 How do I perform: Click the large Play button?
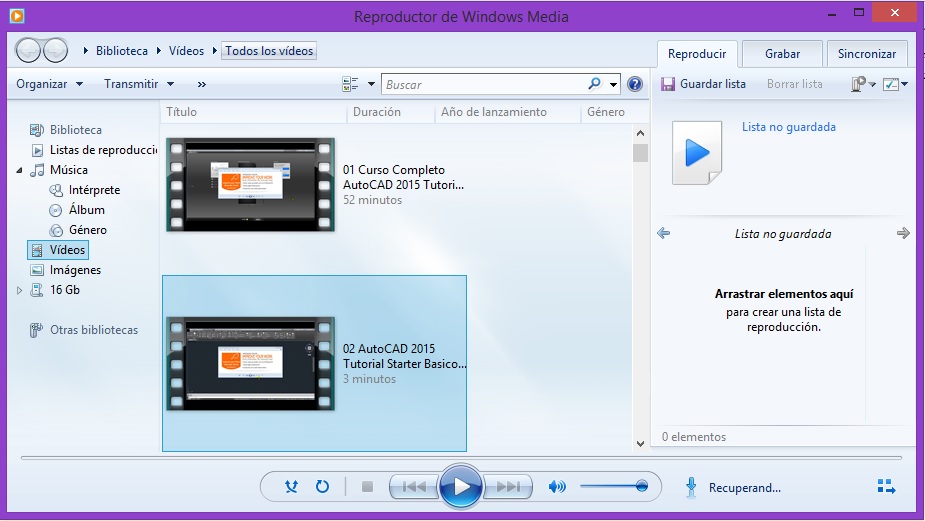(x=460, y=487)
